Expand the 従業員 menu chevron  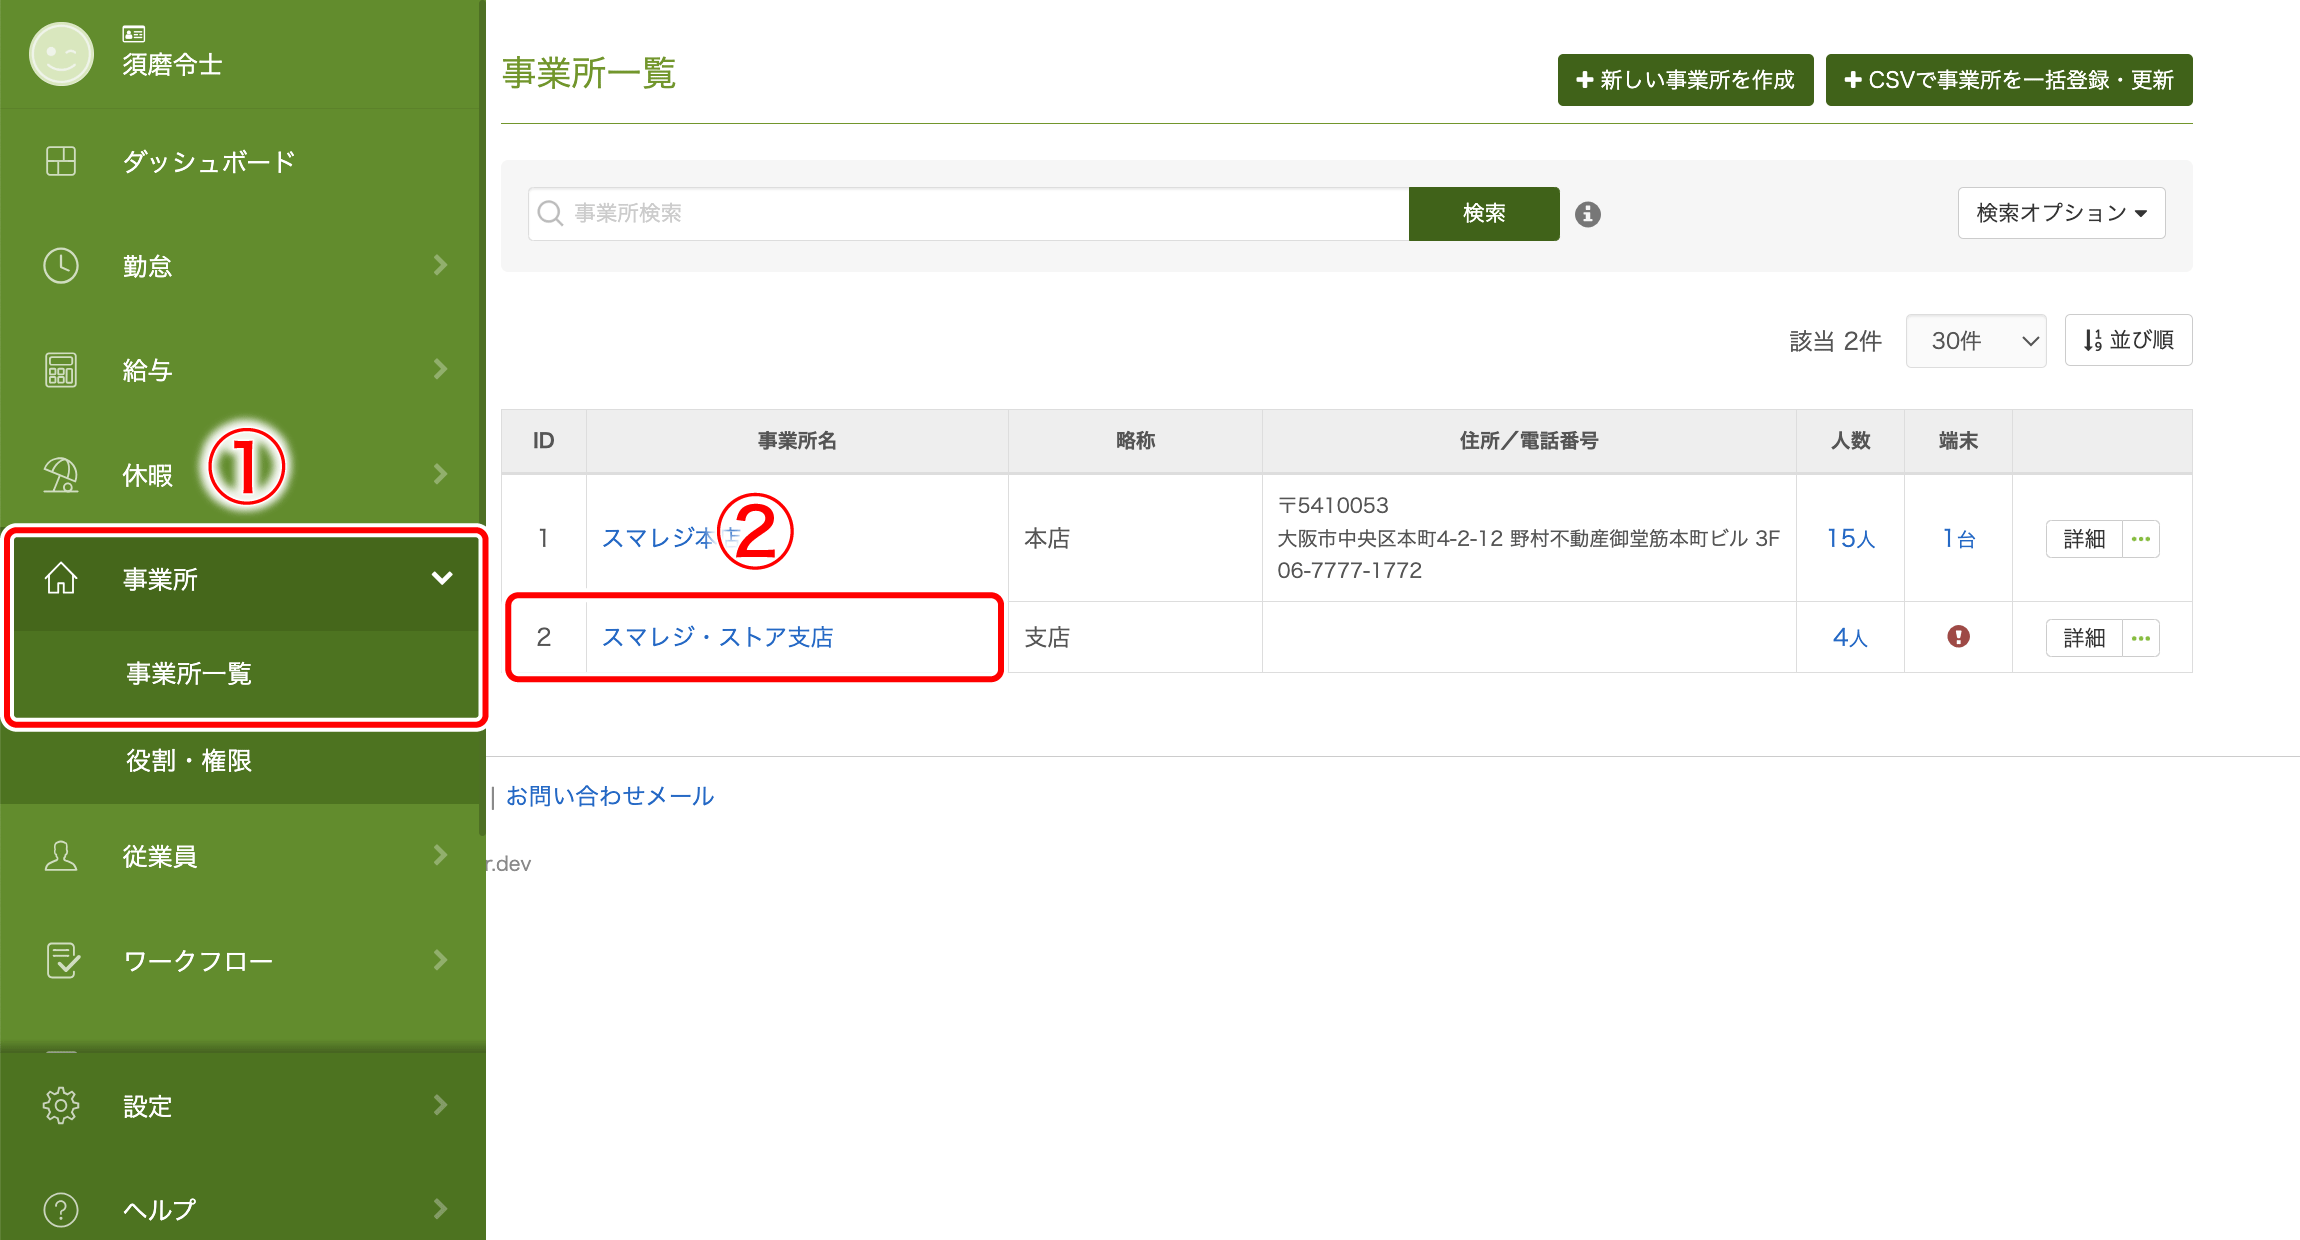[440, 855]
